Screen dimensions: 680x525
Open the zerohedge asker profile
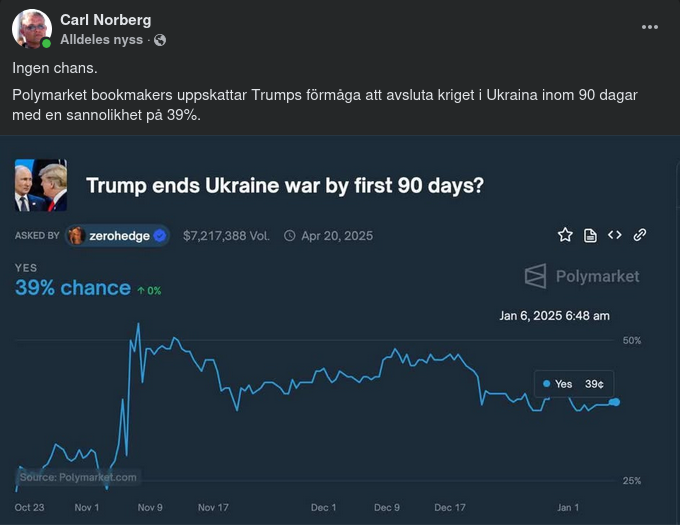[x=118, y=236]
